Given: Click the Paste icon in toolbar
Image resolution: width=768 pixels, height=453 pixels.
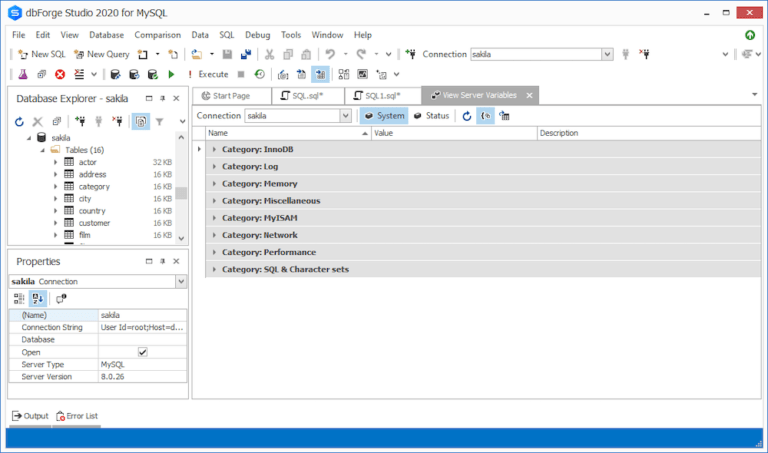Looking at the screenshot, I should pos(306,54).
